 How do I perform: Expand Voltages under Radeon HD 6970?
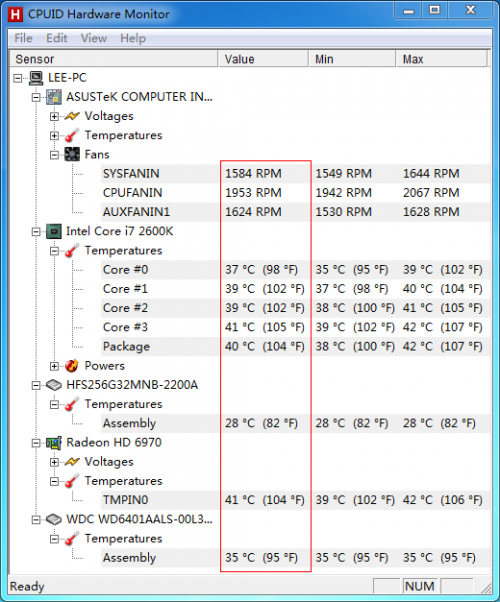[54, 462]
